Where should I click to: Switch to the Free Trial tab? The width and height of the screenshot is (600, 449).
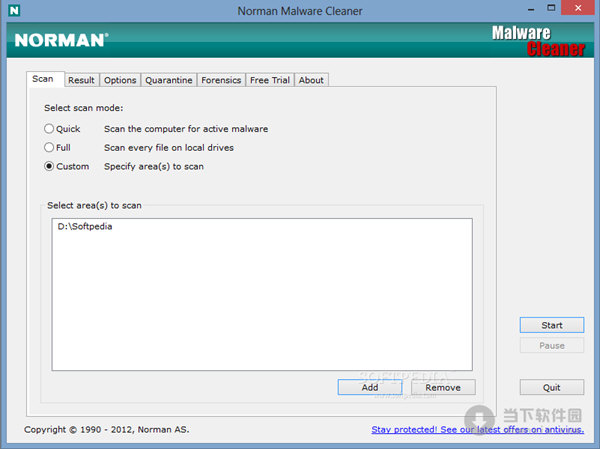coord(270,80)
